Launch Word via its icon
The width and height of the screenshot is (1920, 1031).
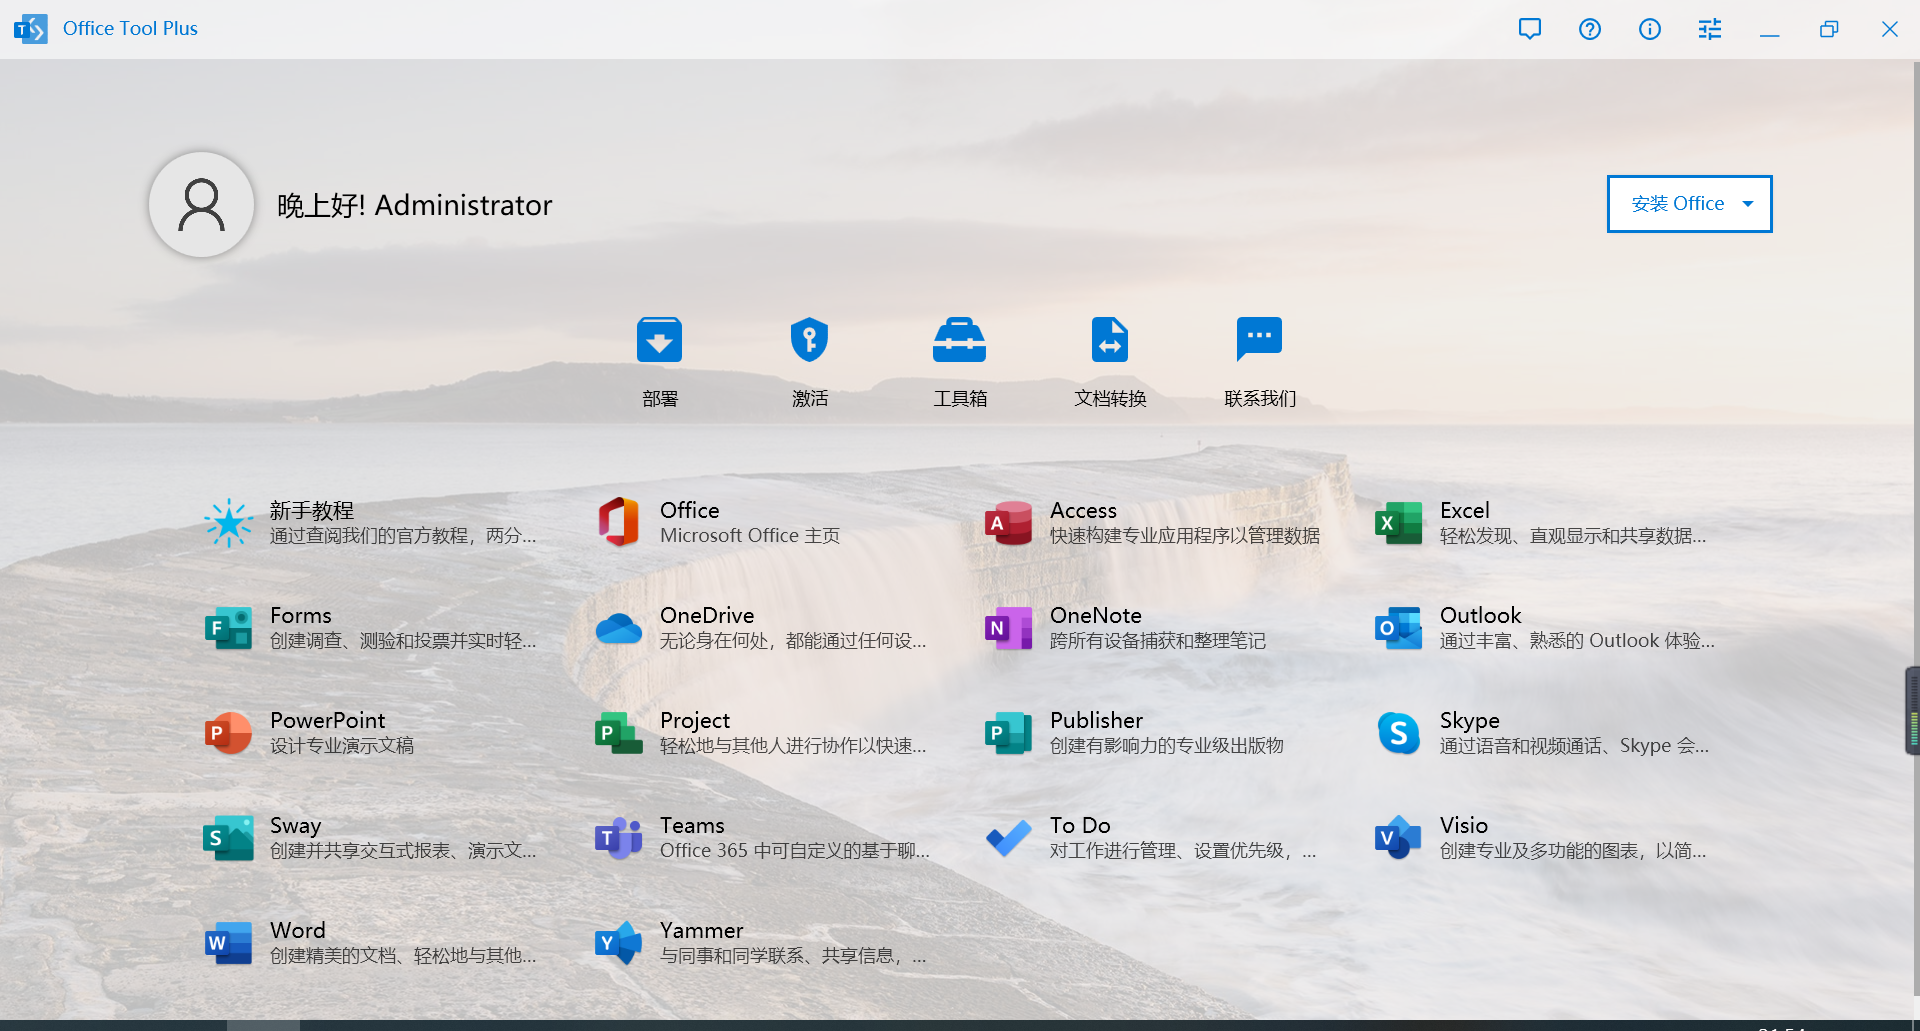coord(228,943)
